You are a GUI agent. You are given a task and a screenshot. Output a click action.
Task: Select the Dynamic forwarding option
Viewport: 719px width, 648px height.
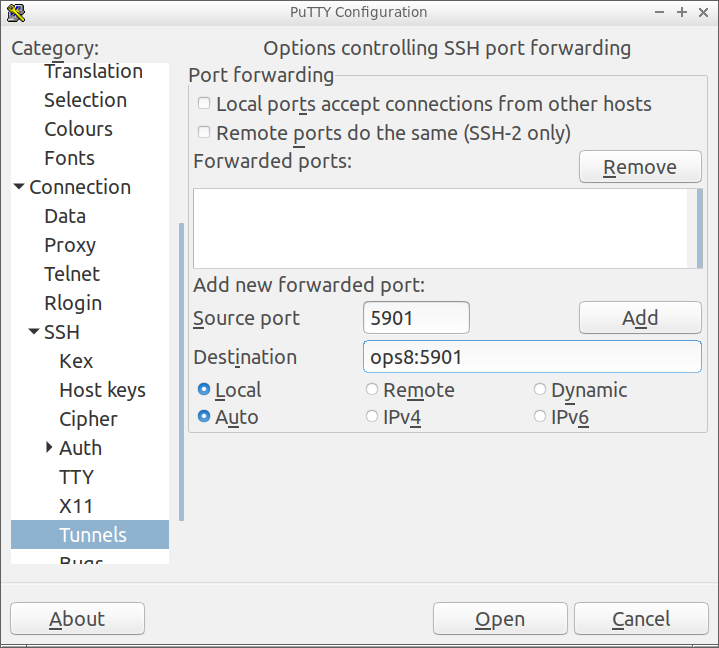coord(540,390)
